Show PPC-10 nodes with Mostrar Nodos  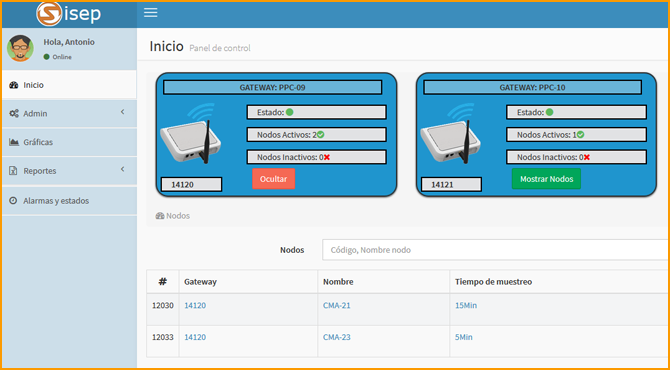(547, 179)
